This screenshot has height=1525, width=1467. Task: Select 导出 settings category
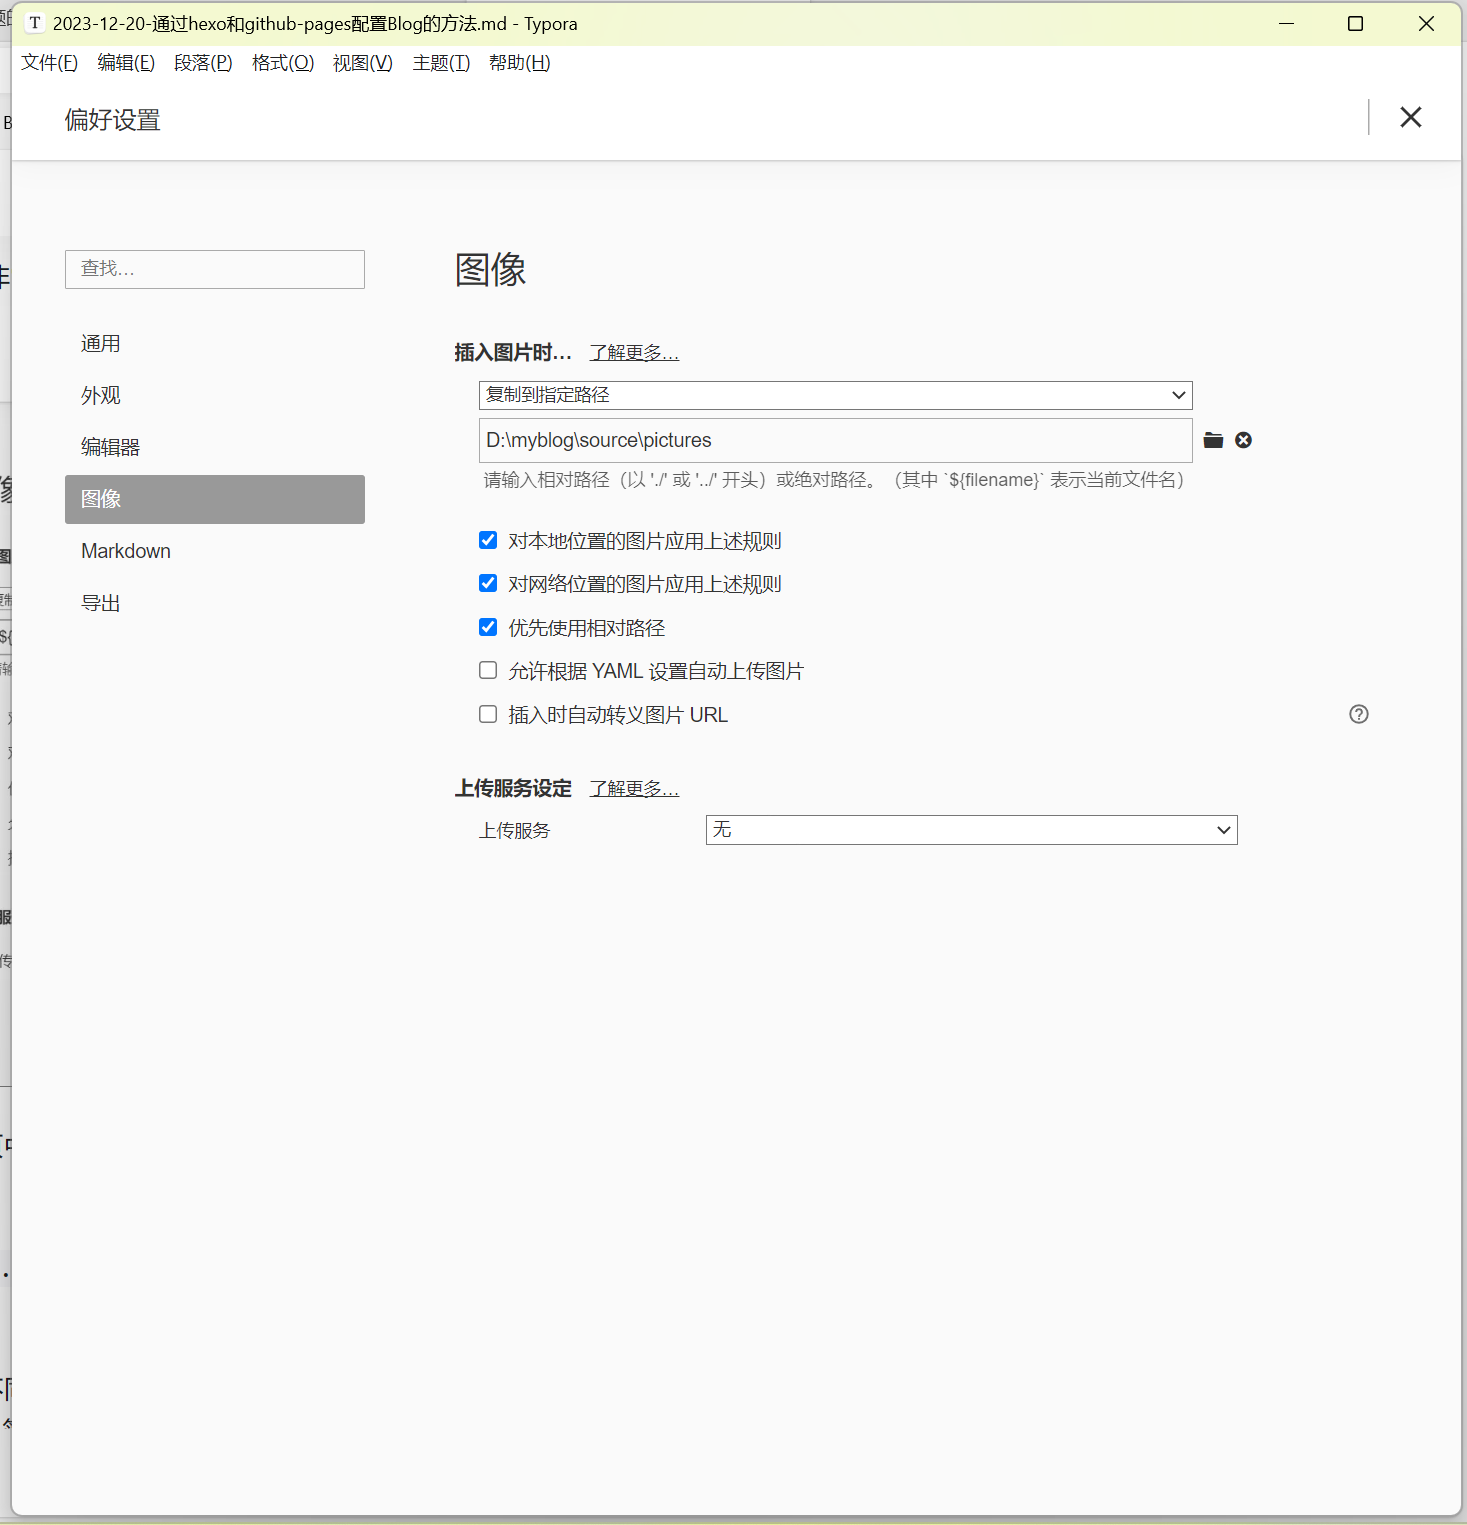click(215, 603)
